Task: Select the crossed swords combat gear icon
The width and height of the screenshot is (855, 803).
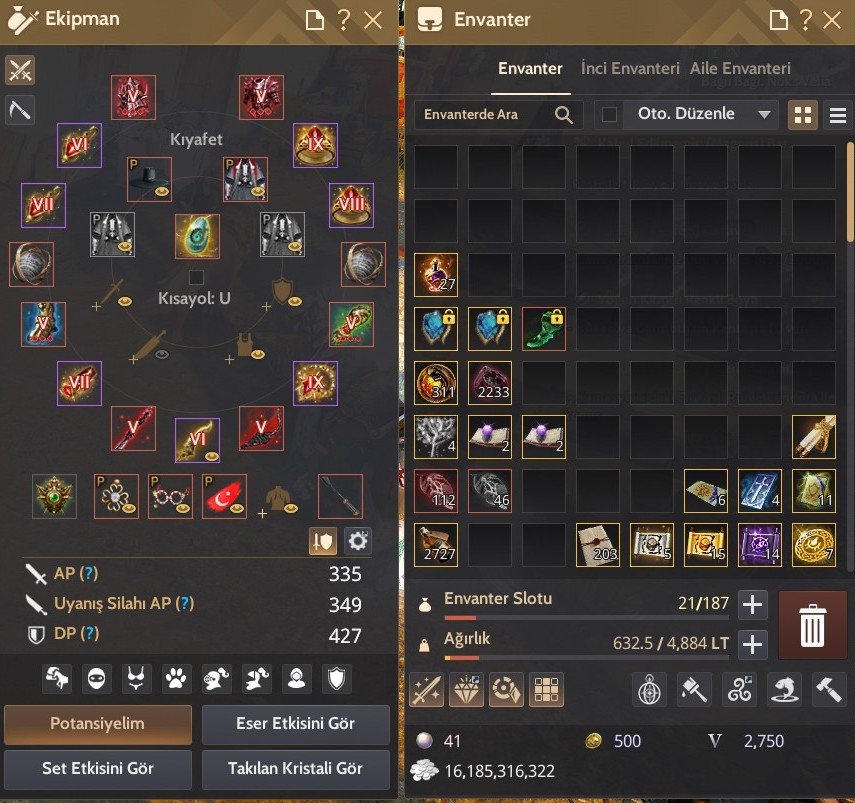Action: click(x=20, y=70)
